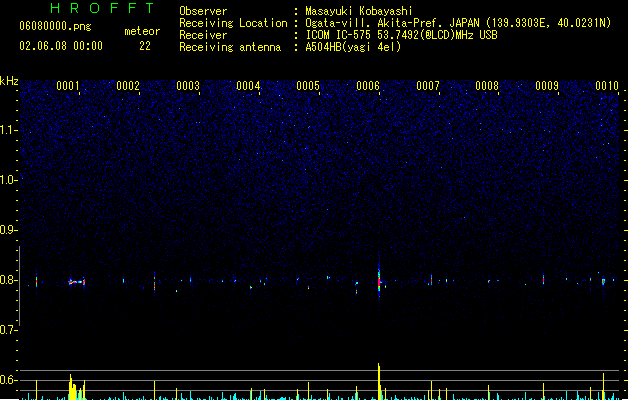Click the tall yellow power bar near 0010
Image resolution: width=629 pixels, height=400 pixels.
point(603,387)
